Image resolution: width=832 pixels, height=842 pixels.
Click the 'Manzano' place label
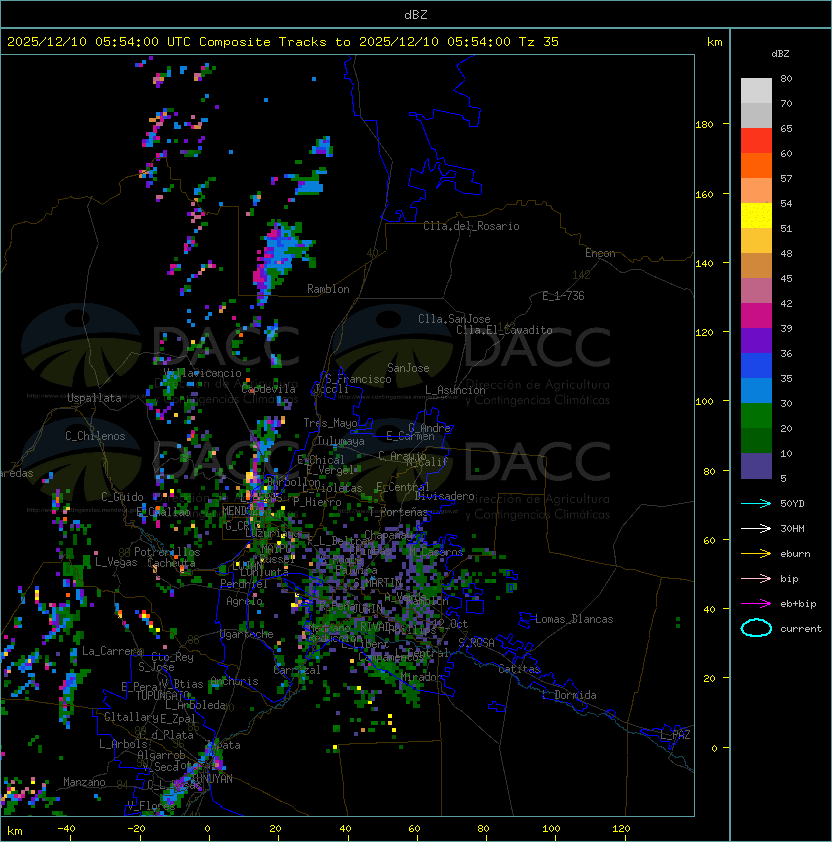pos(84,782)
